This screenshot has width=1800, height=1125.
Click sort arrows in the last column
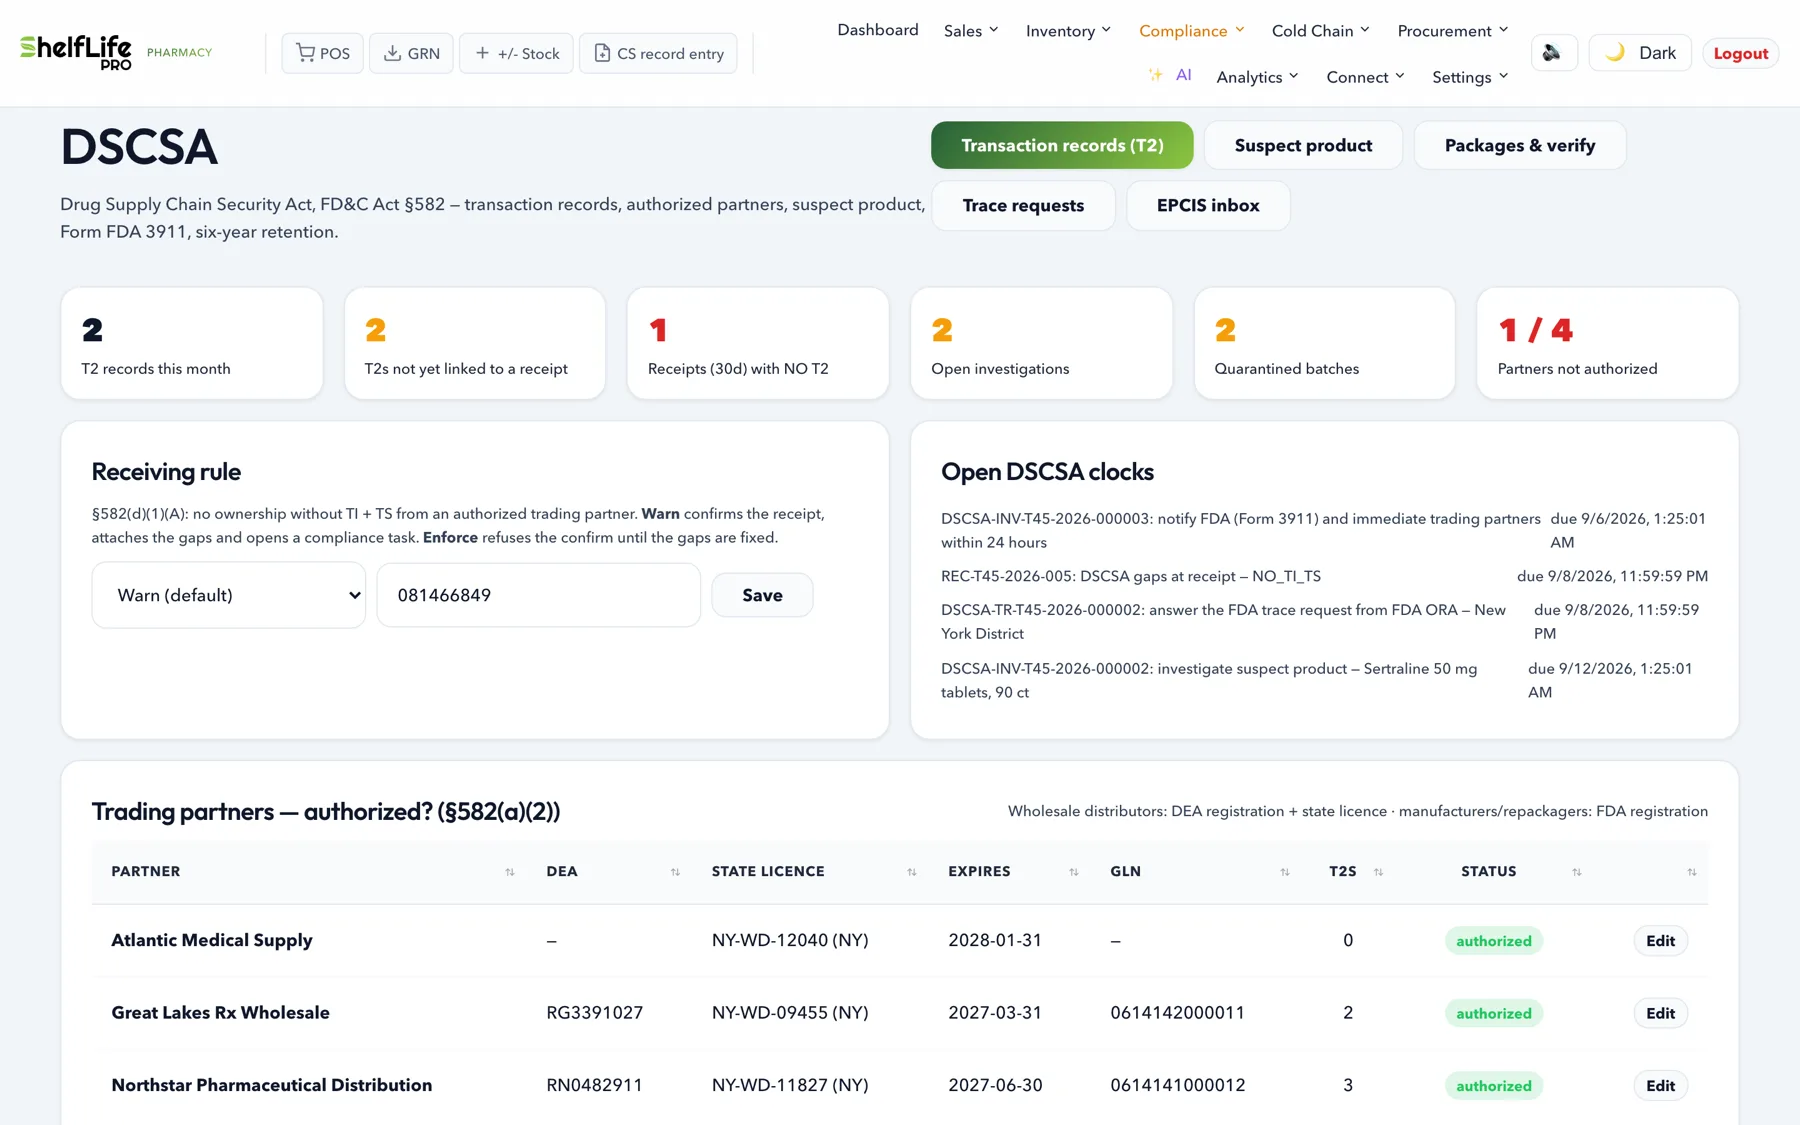click(1692, 872)
